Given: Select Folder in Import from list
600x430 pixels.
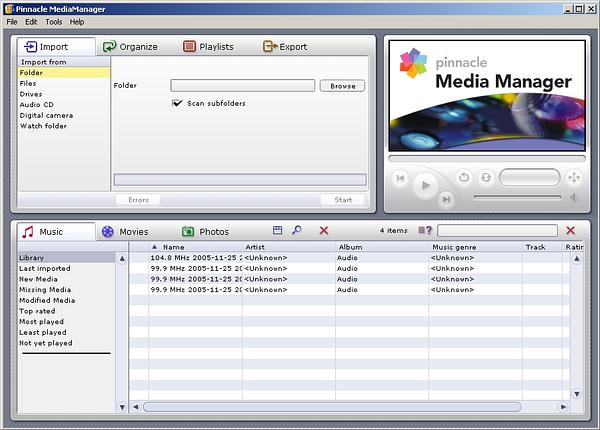Looking at the screenshot, I should click(x=64, y=73).
